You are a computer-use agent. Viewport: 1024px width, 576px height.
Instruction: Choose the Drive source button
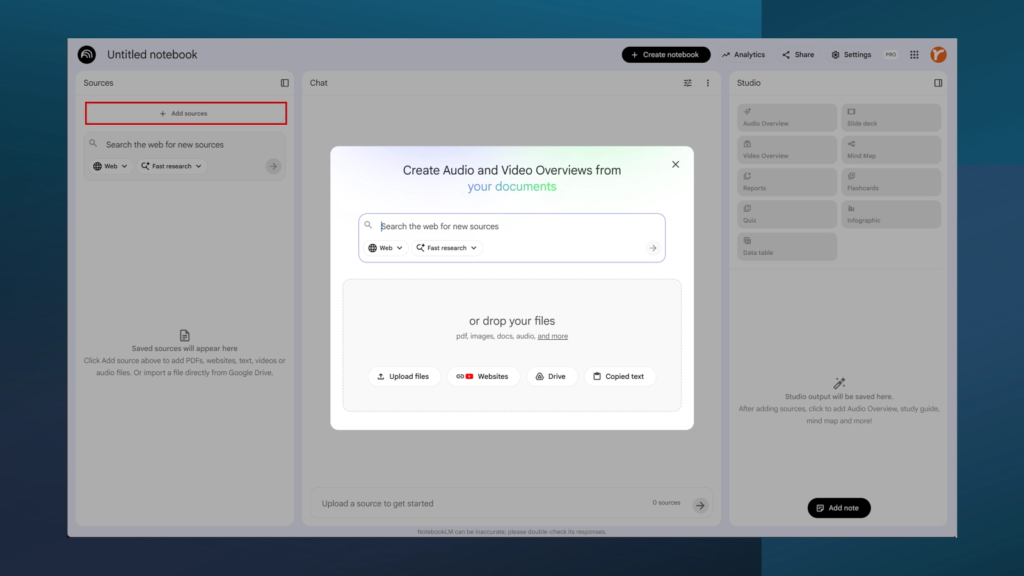point(551,377)
